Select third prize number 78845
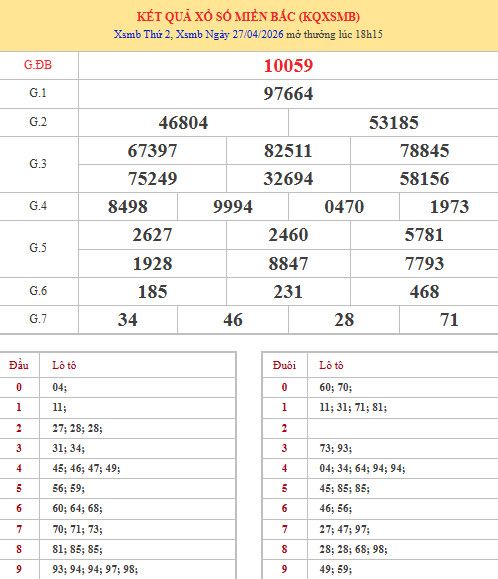Image resolution: width=498 pixels, height=579 pixels. tap(425, 151)
